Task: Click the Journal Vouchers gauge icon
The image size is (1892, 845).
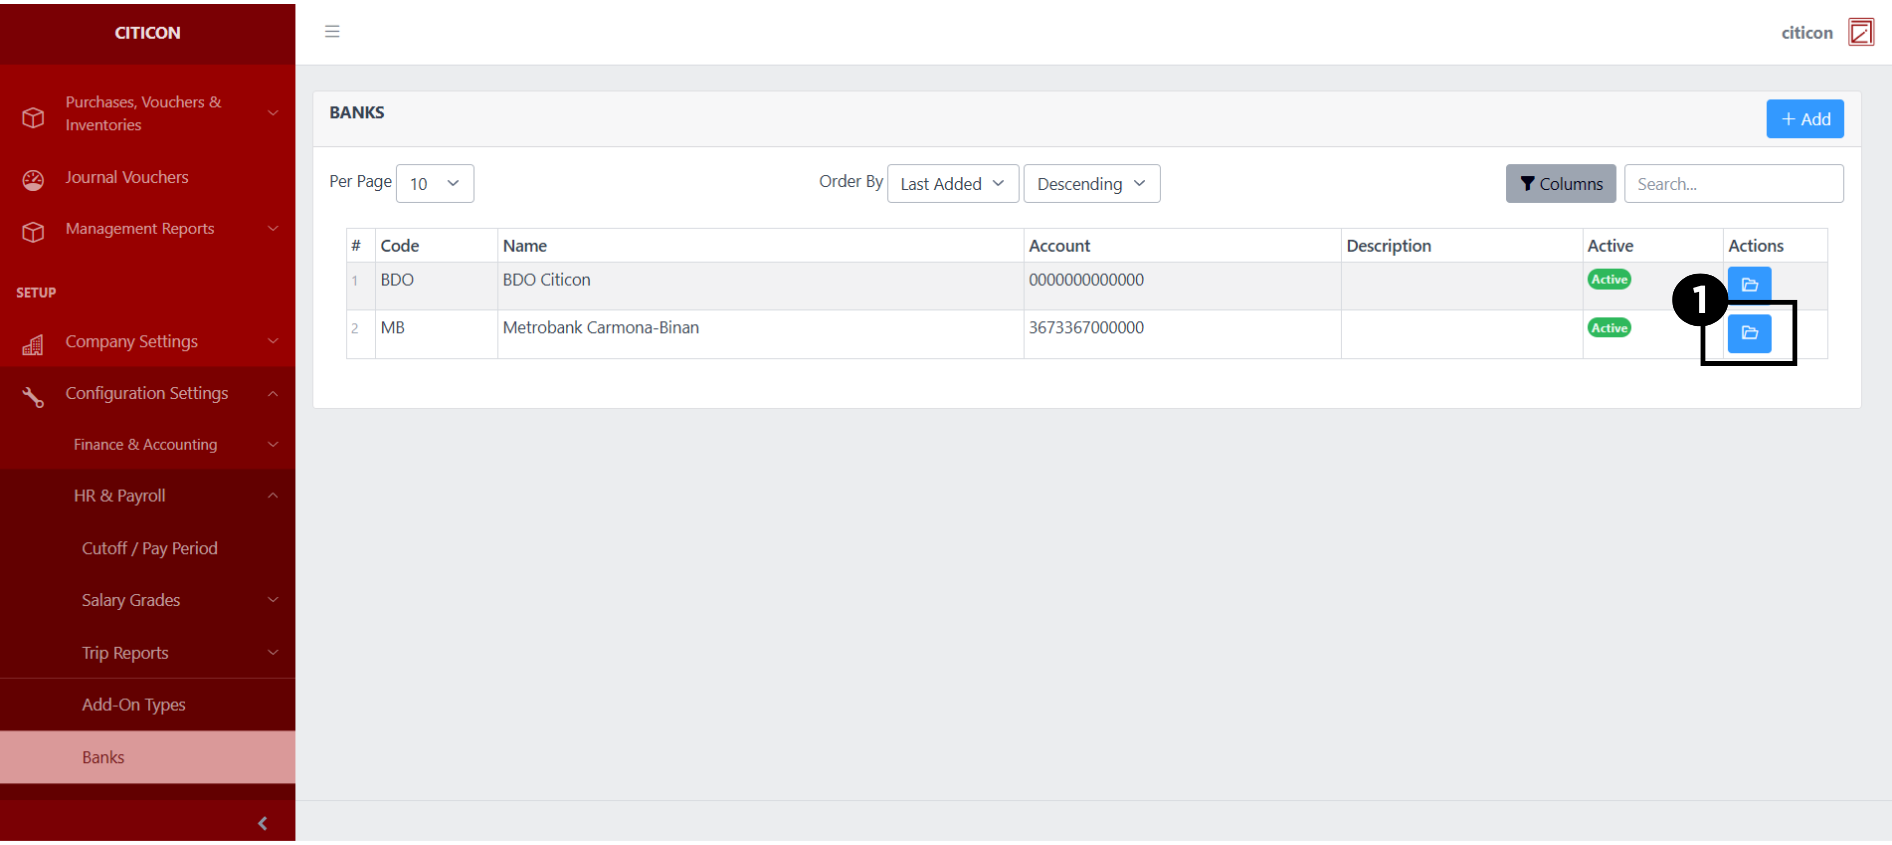Action: [x=33, y=179]
